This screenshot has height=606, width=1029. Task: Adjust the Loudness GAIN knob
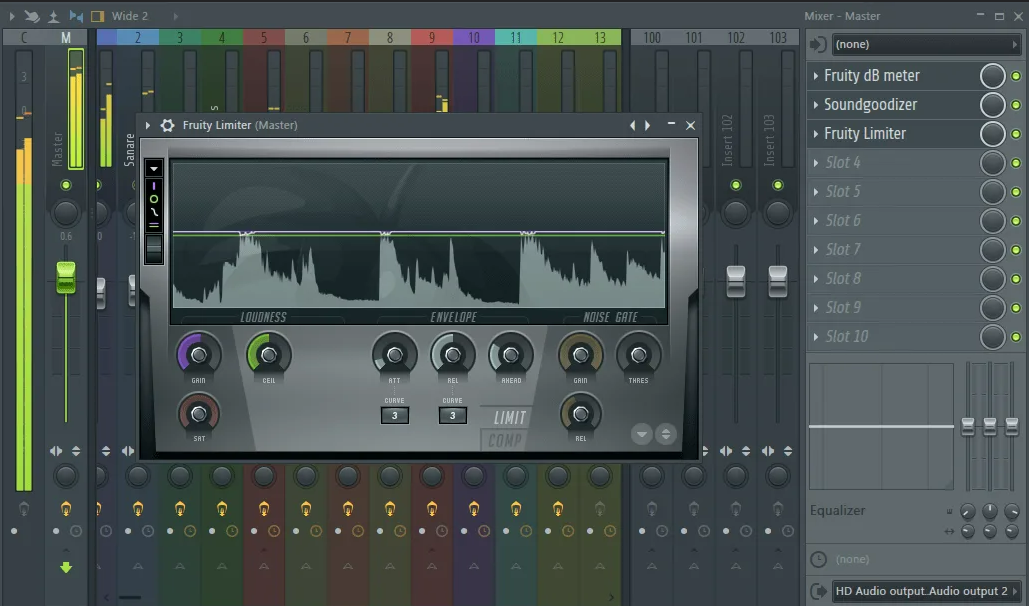198,355
